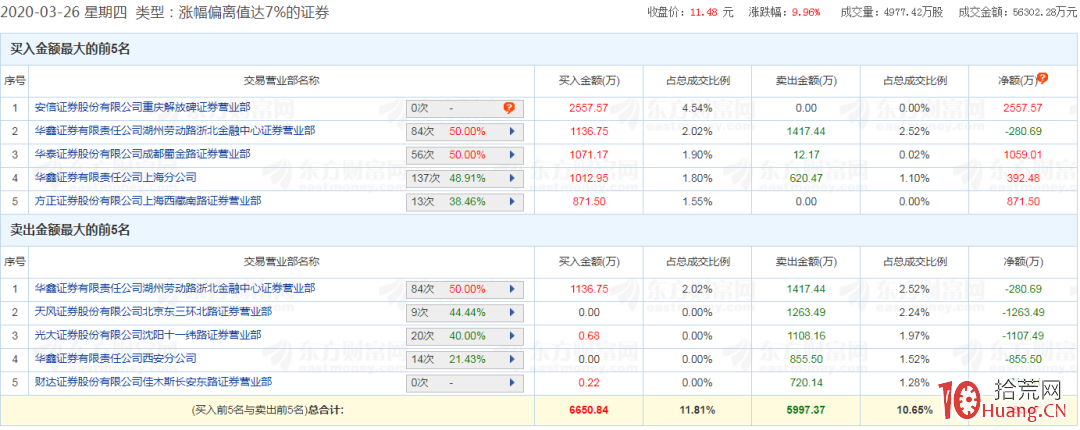
Task: Click the 买入金额最大的前5名 section title
Action: 70,48
